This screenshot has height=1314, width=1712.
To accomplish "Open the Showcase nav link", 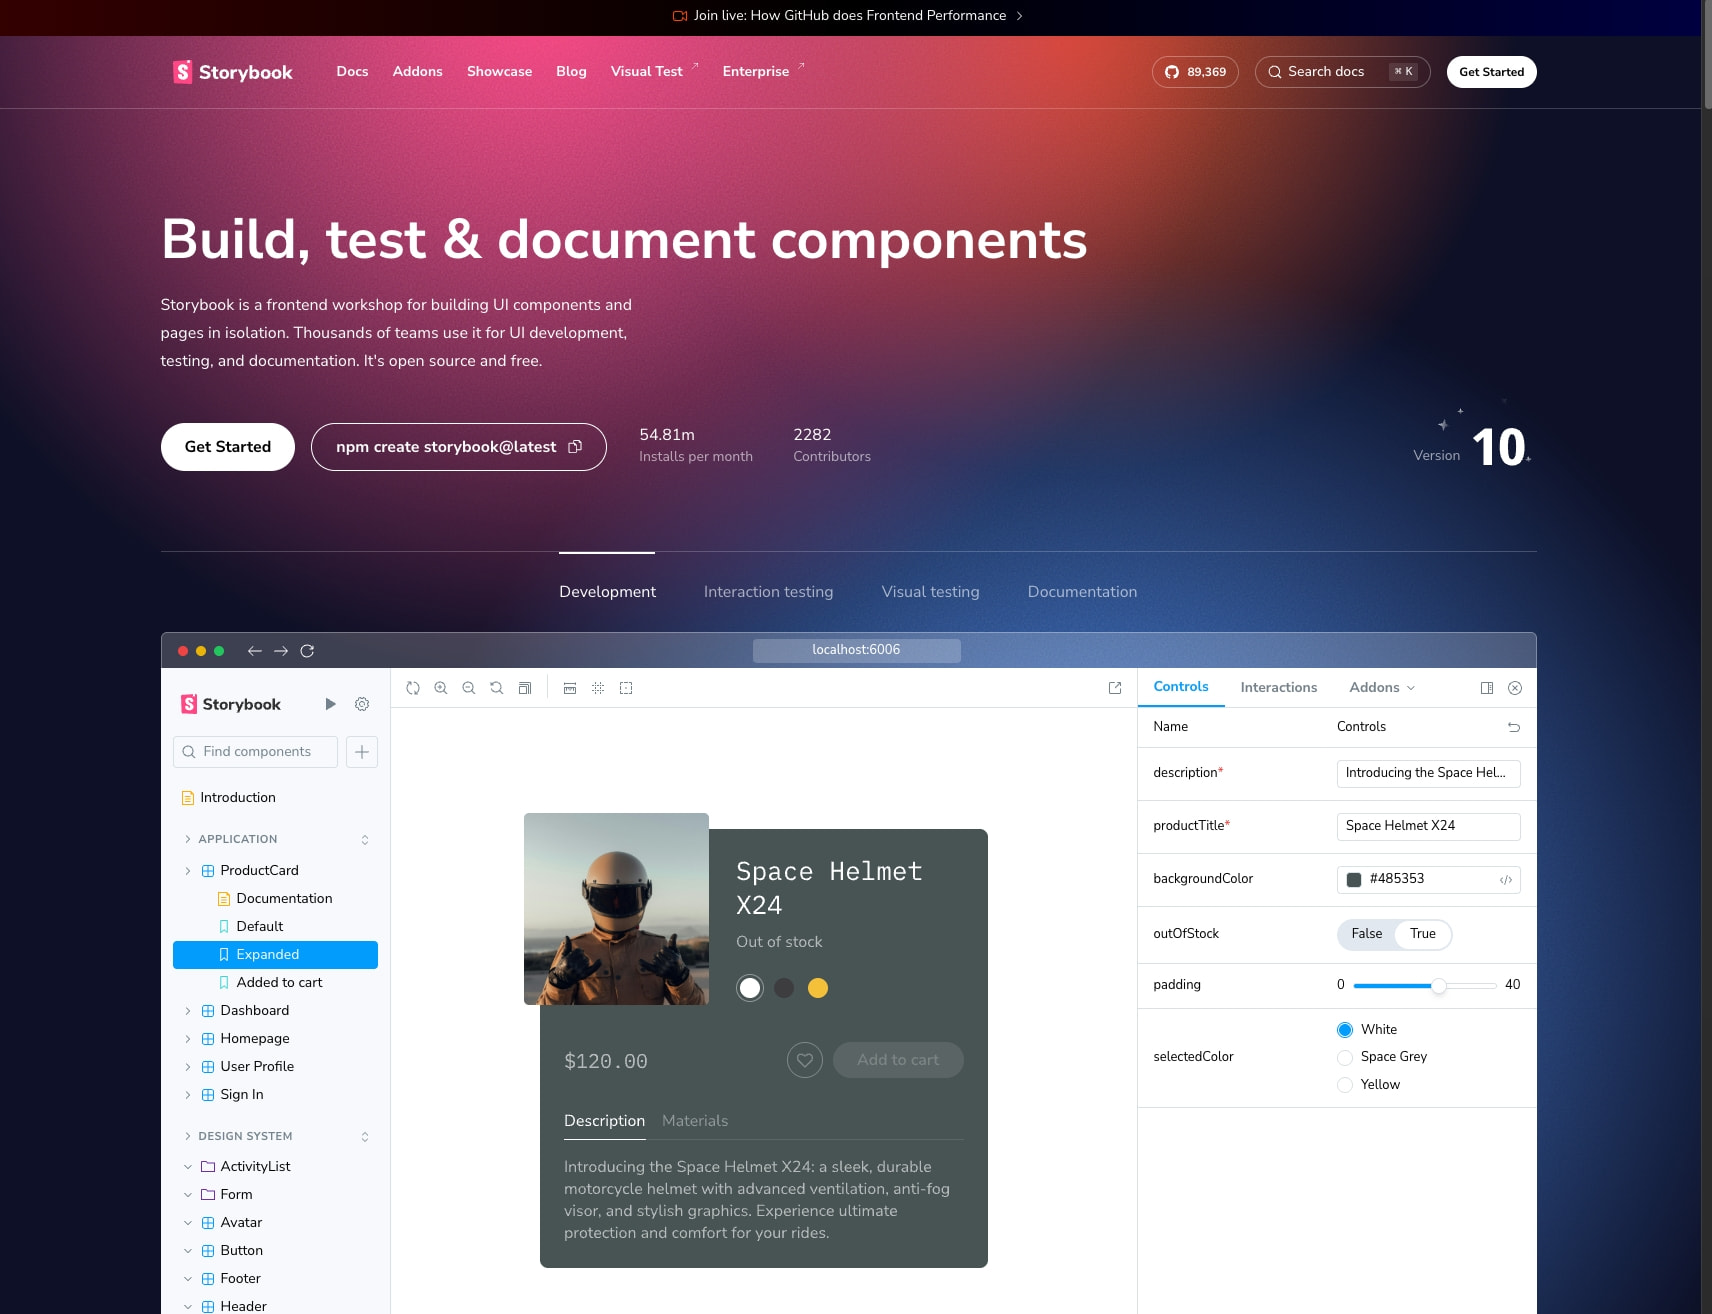I will pos(499,72).
